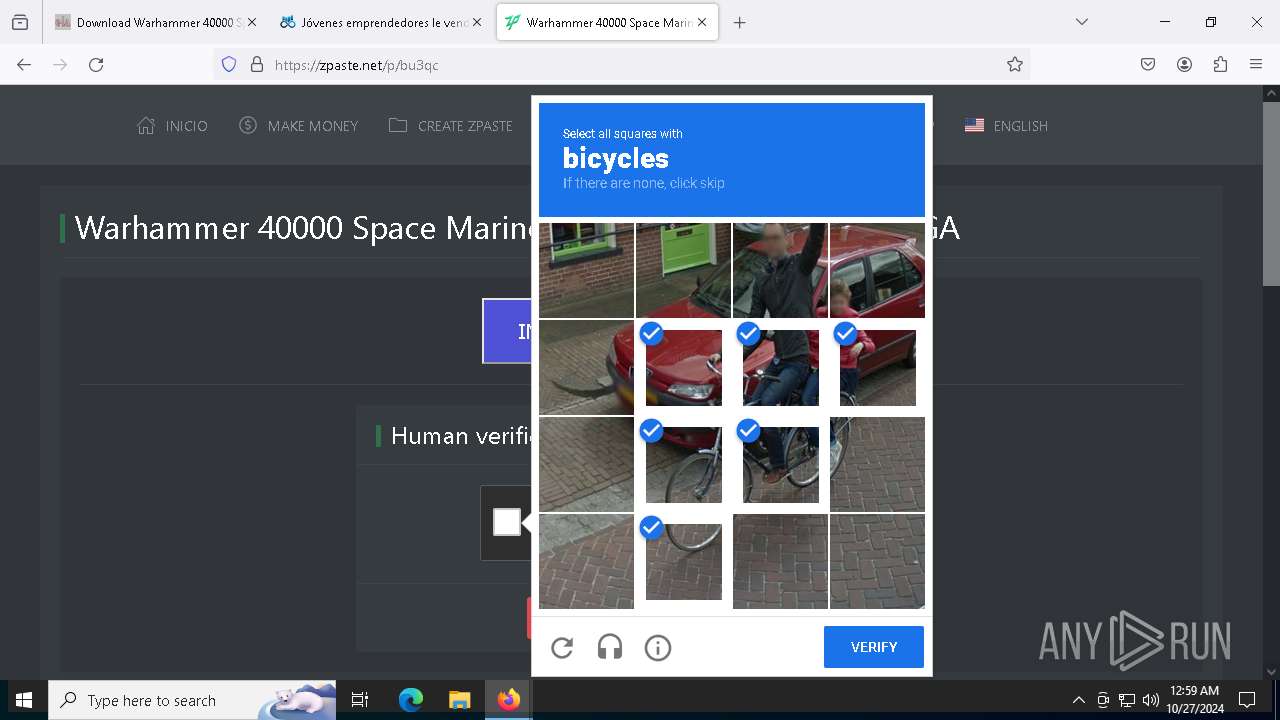The width and height of the screenshot is (1280, 720).
Task: Switch to Download Warhammer 40000 tab
Action: coord(155,22)
